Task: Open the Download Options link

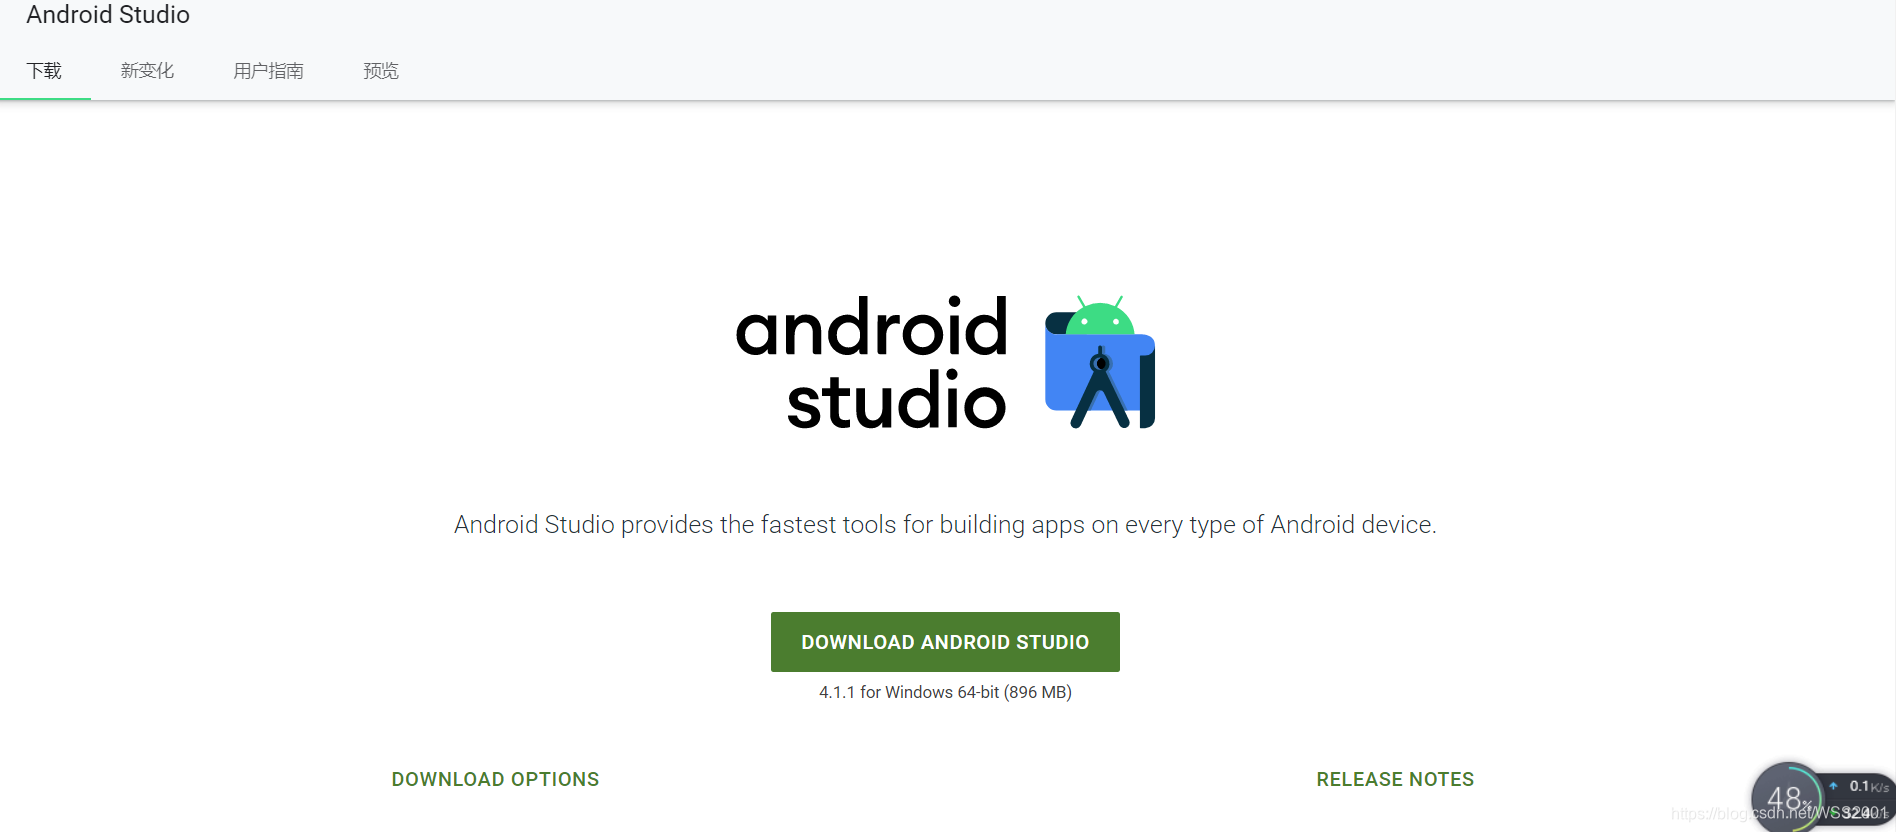Action: click(x=495, y=779)
